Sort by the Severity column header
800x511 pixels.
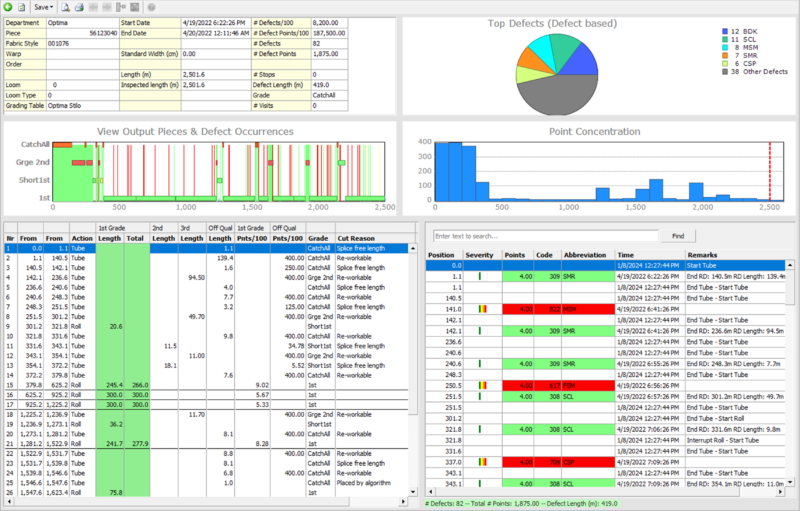coord(483,255)
